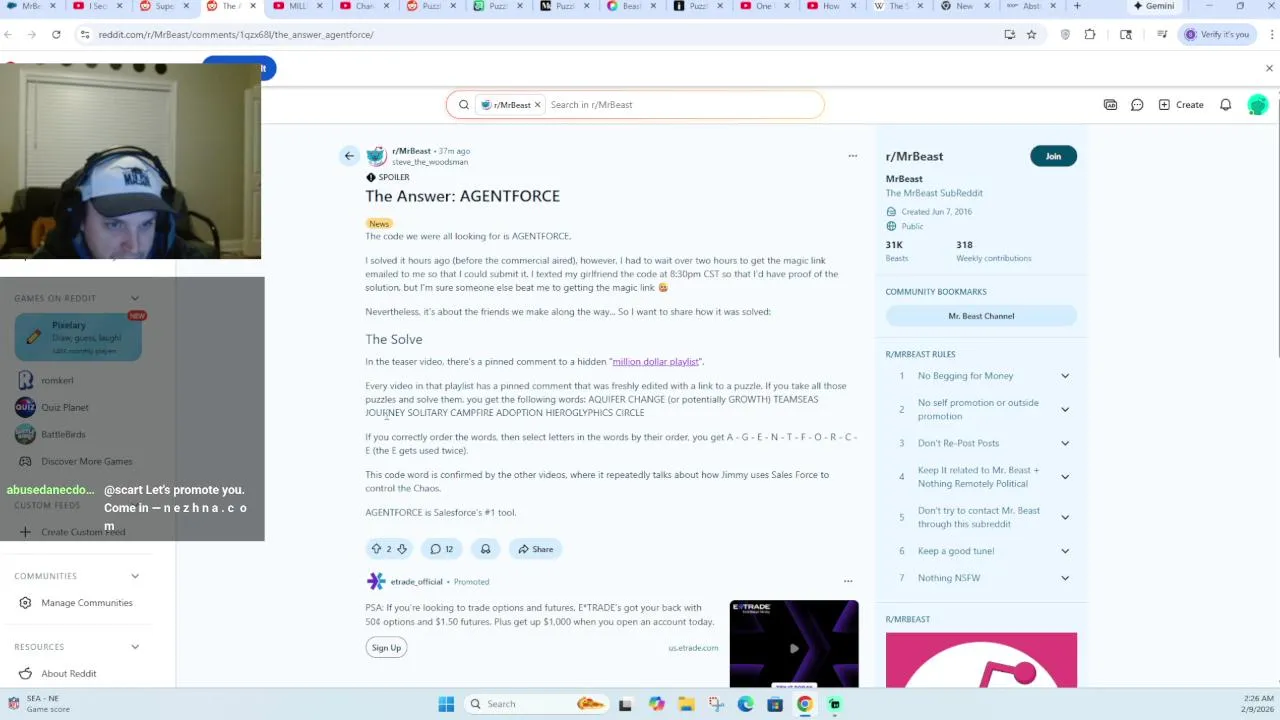1280x720 pixels.
Task: Open Pixelary game card
Action: coord(78,337)
